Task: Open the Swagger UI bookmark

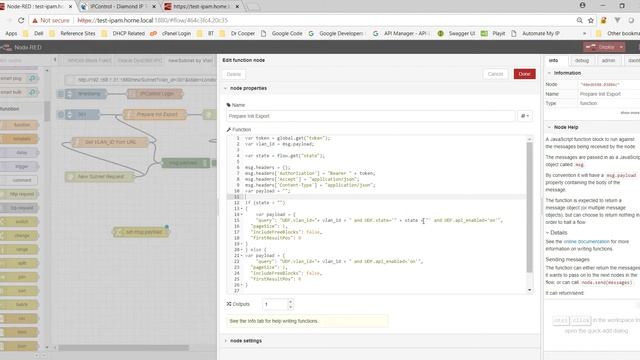Action: click(456, 33)
